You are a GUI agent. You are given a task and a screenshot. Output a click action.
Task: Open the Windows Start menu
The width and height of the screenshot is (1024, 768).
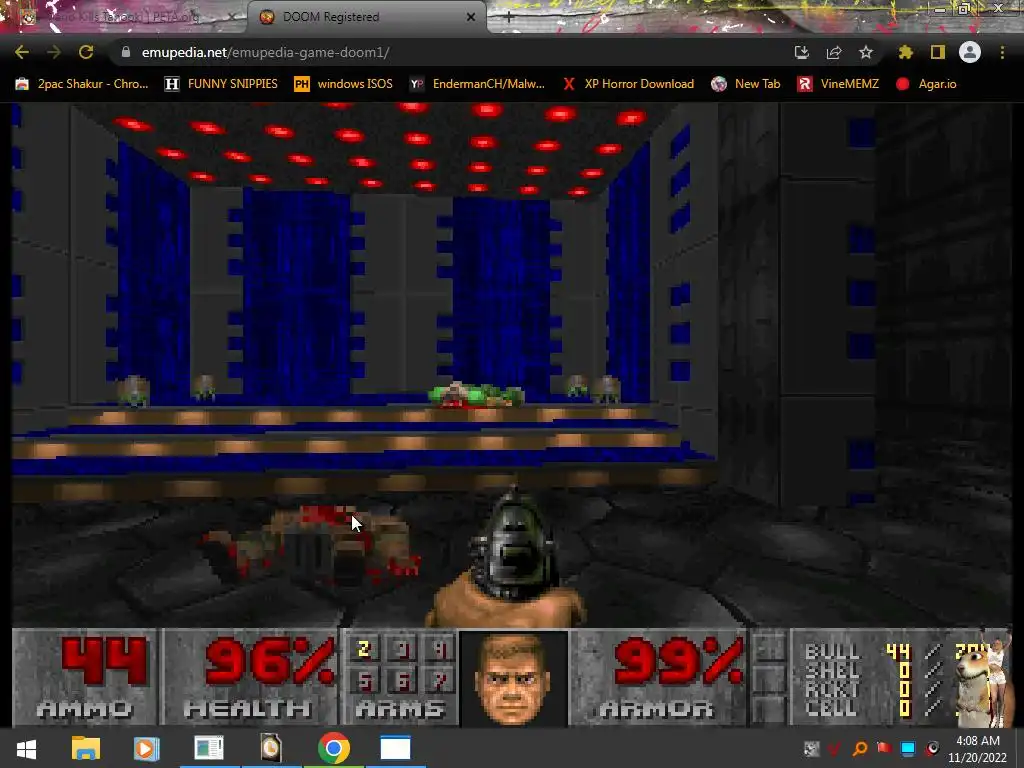pos(26,748)
